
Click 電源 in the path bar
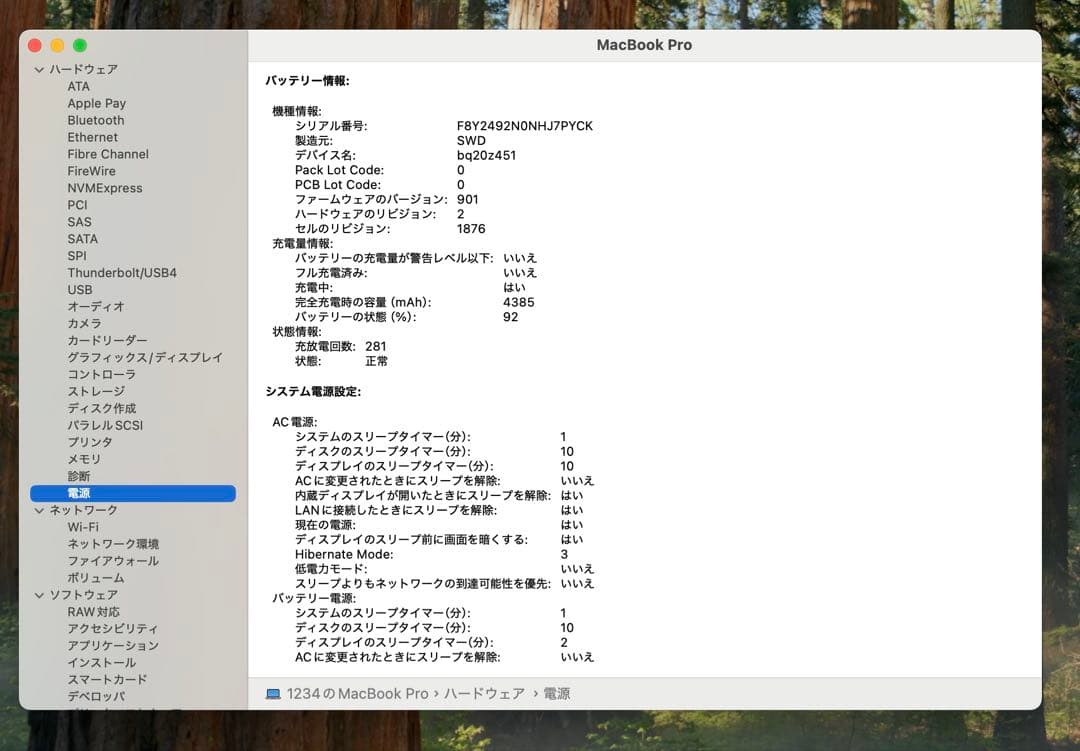[557, 694]
